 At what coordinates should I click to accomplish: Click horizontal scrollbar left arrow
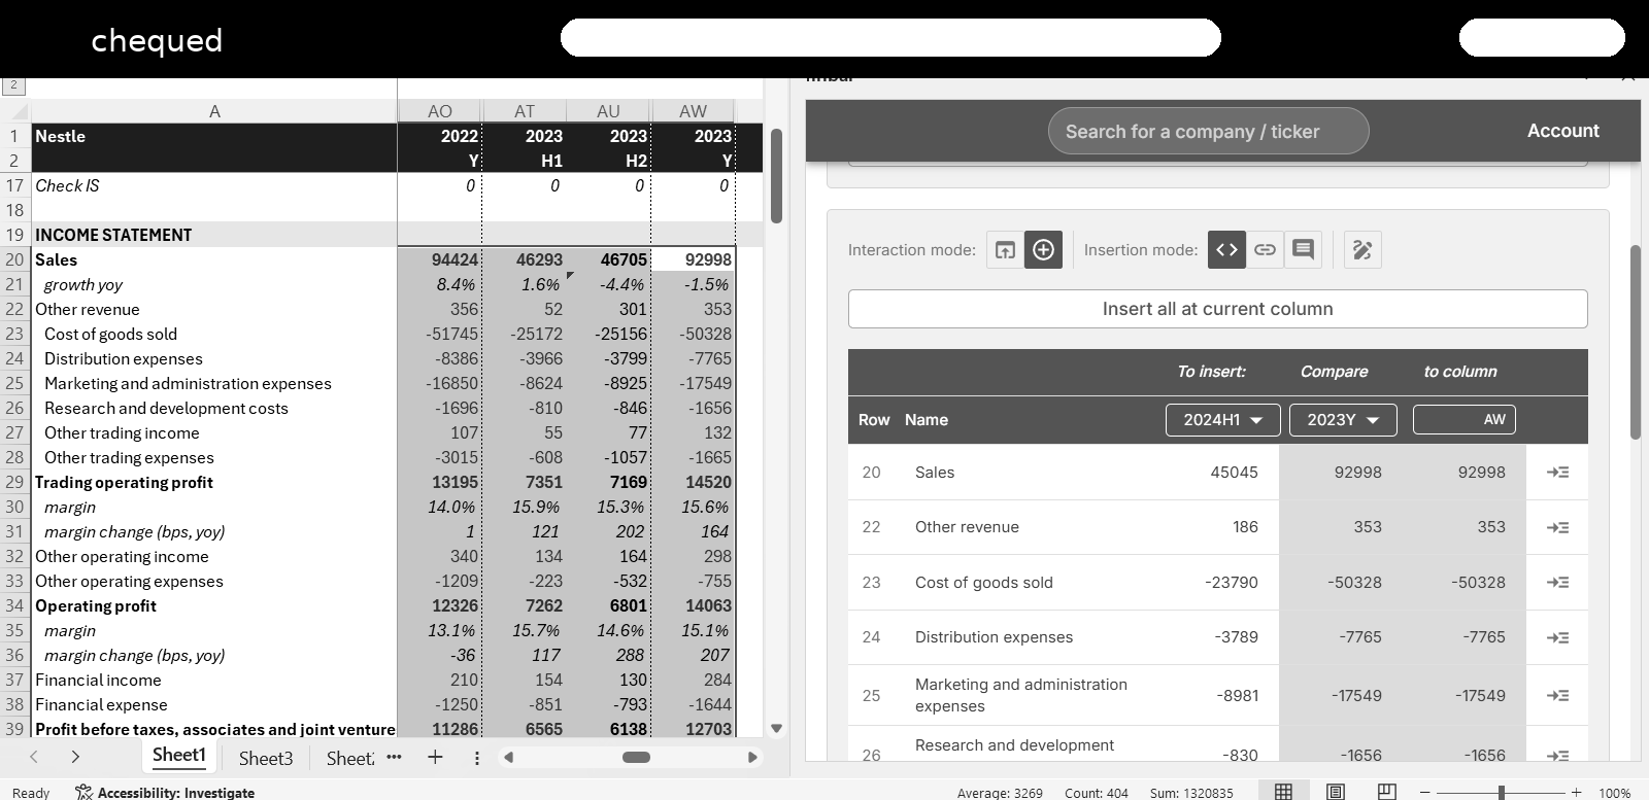point(508,757)
